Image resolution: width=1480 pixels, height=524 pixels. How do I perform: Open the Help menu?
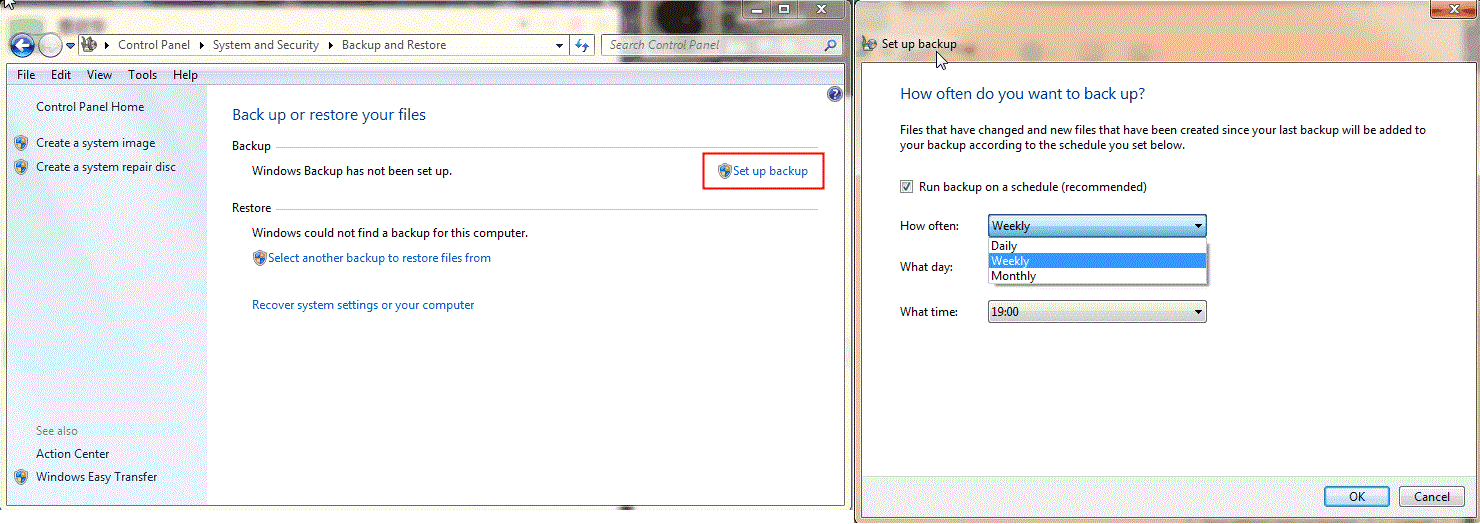click(x=185, y=75)
